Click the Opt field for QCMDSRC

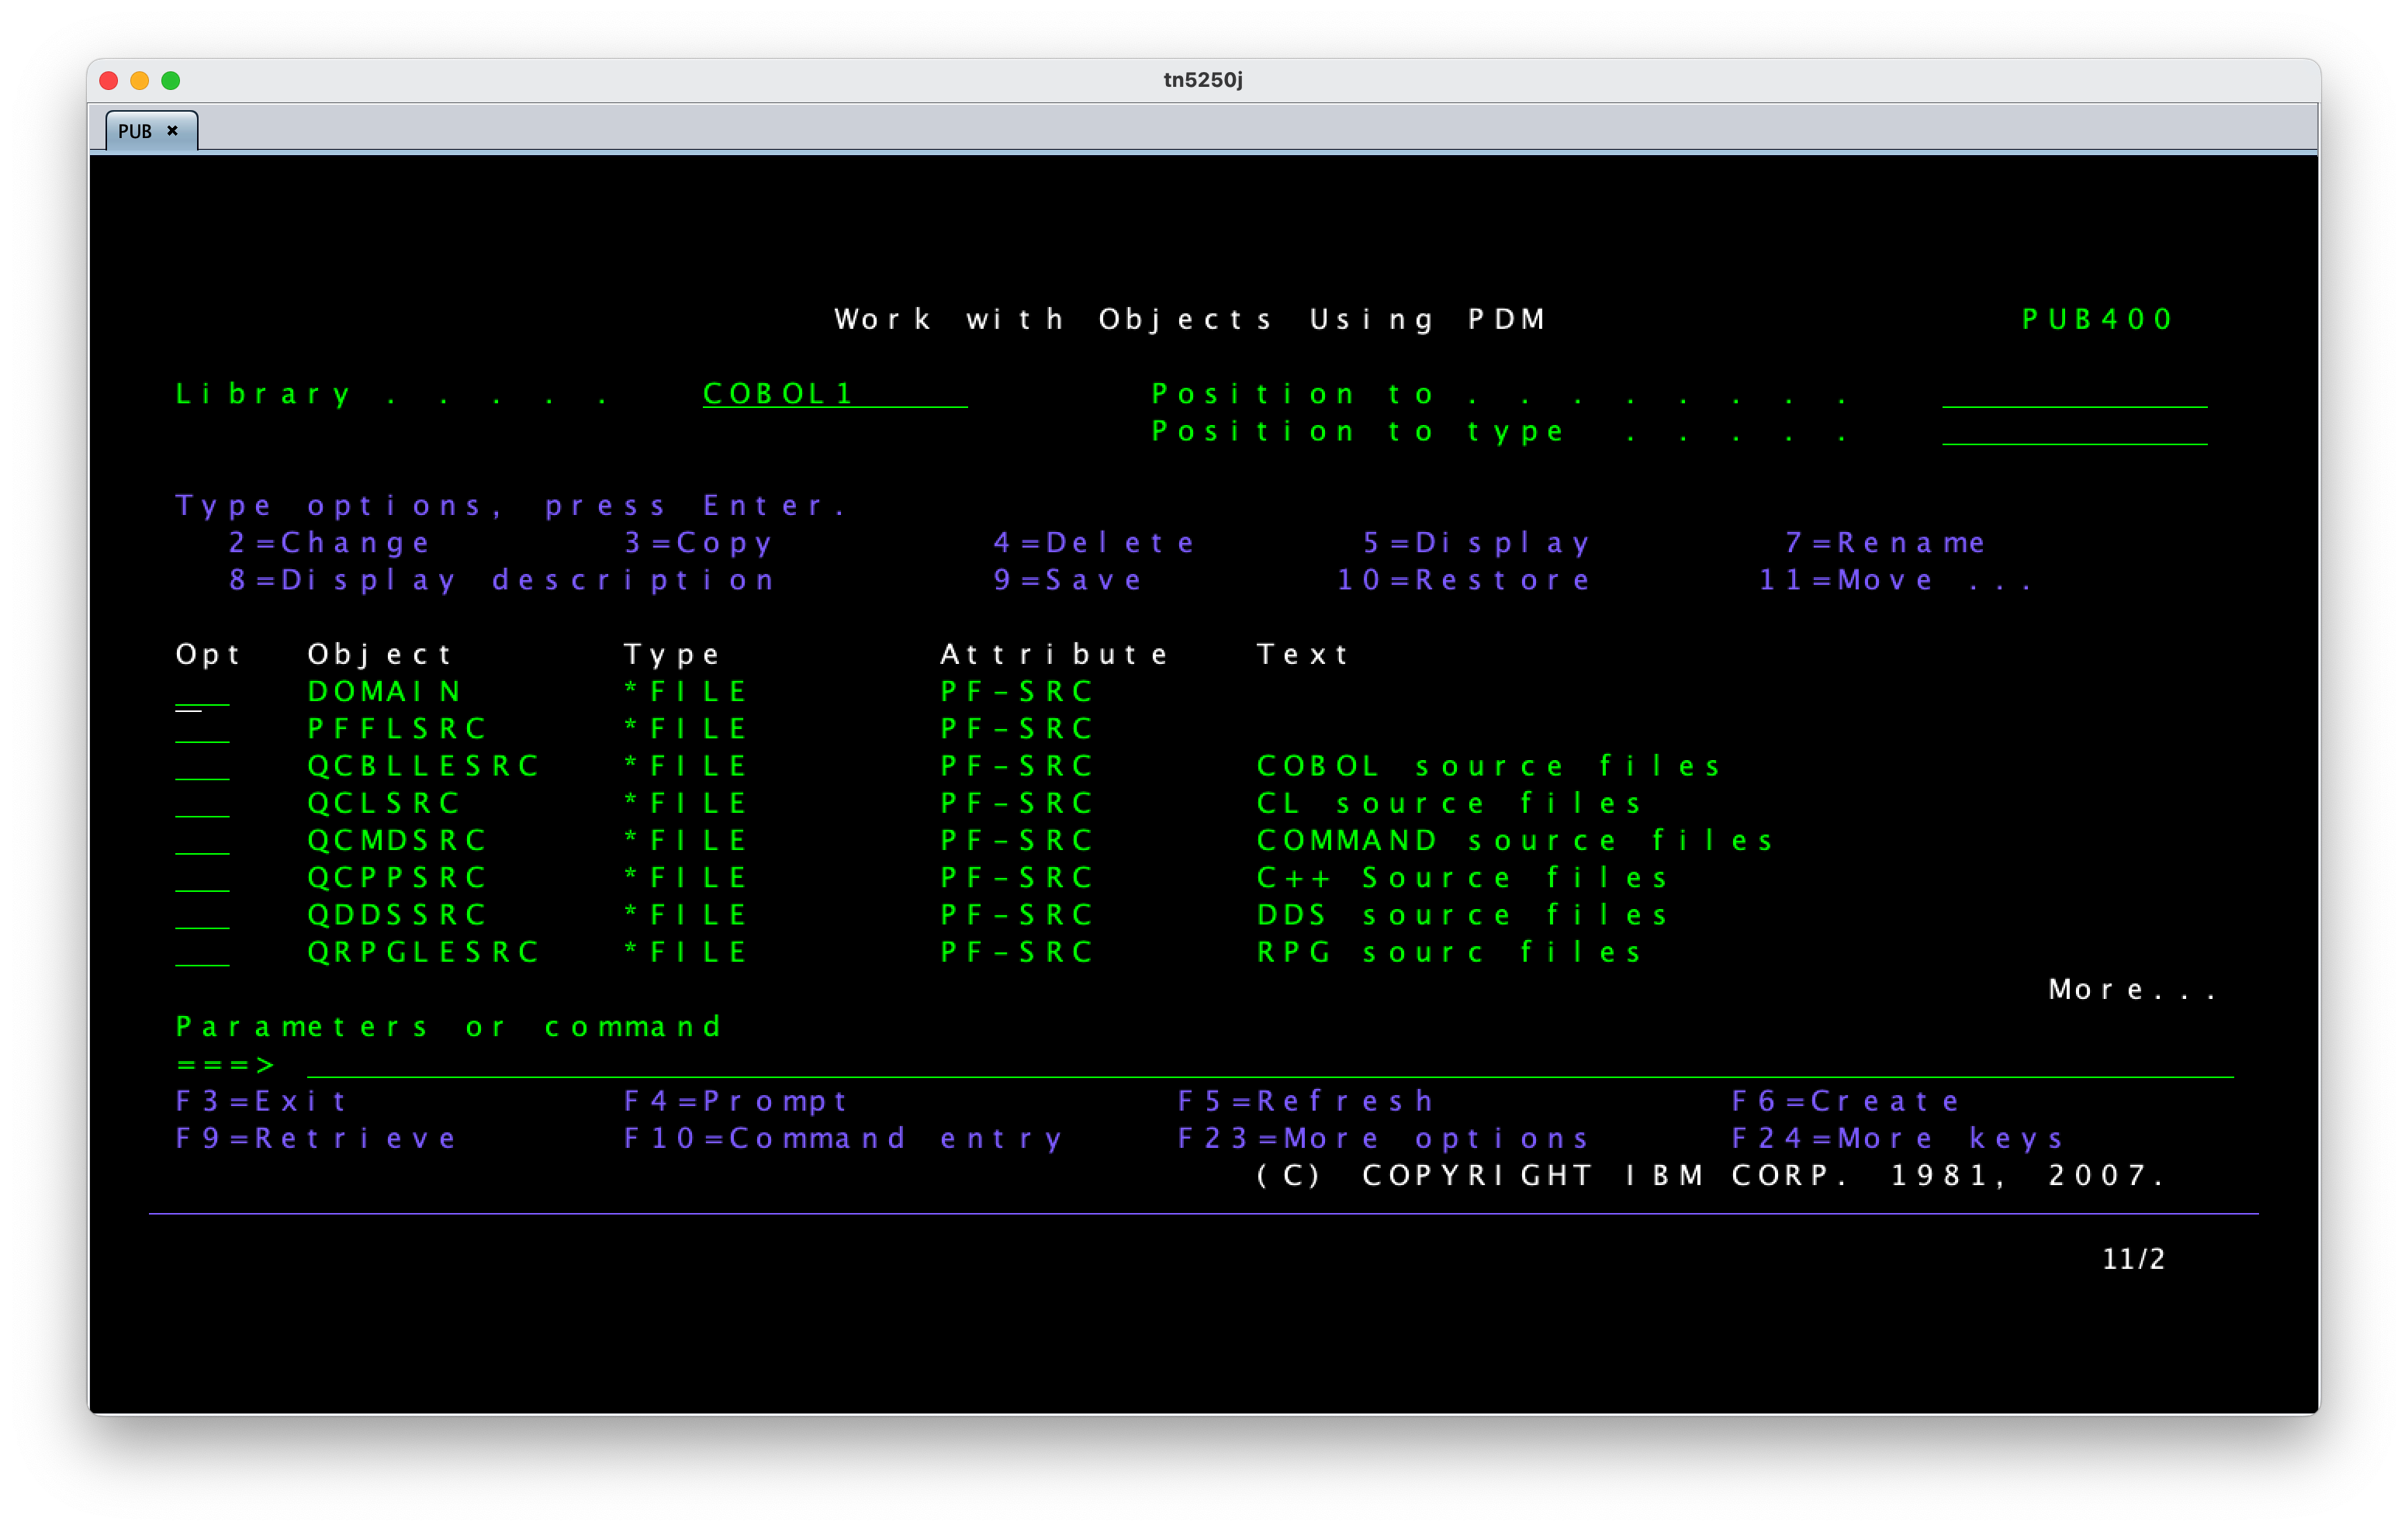pos(202,840)
